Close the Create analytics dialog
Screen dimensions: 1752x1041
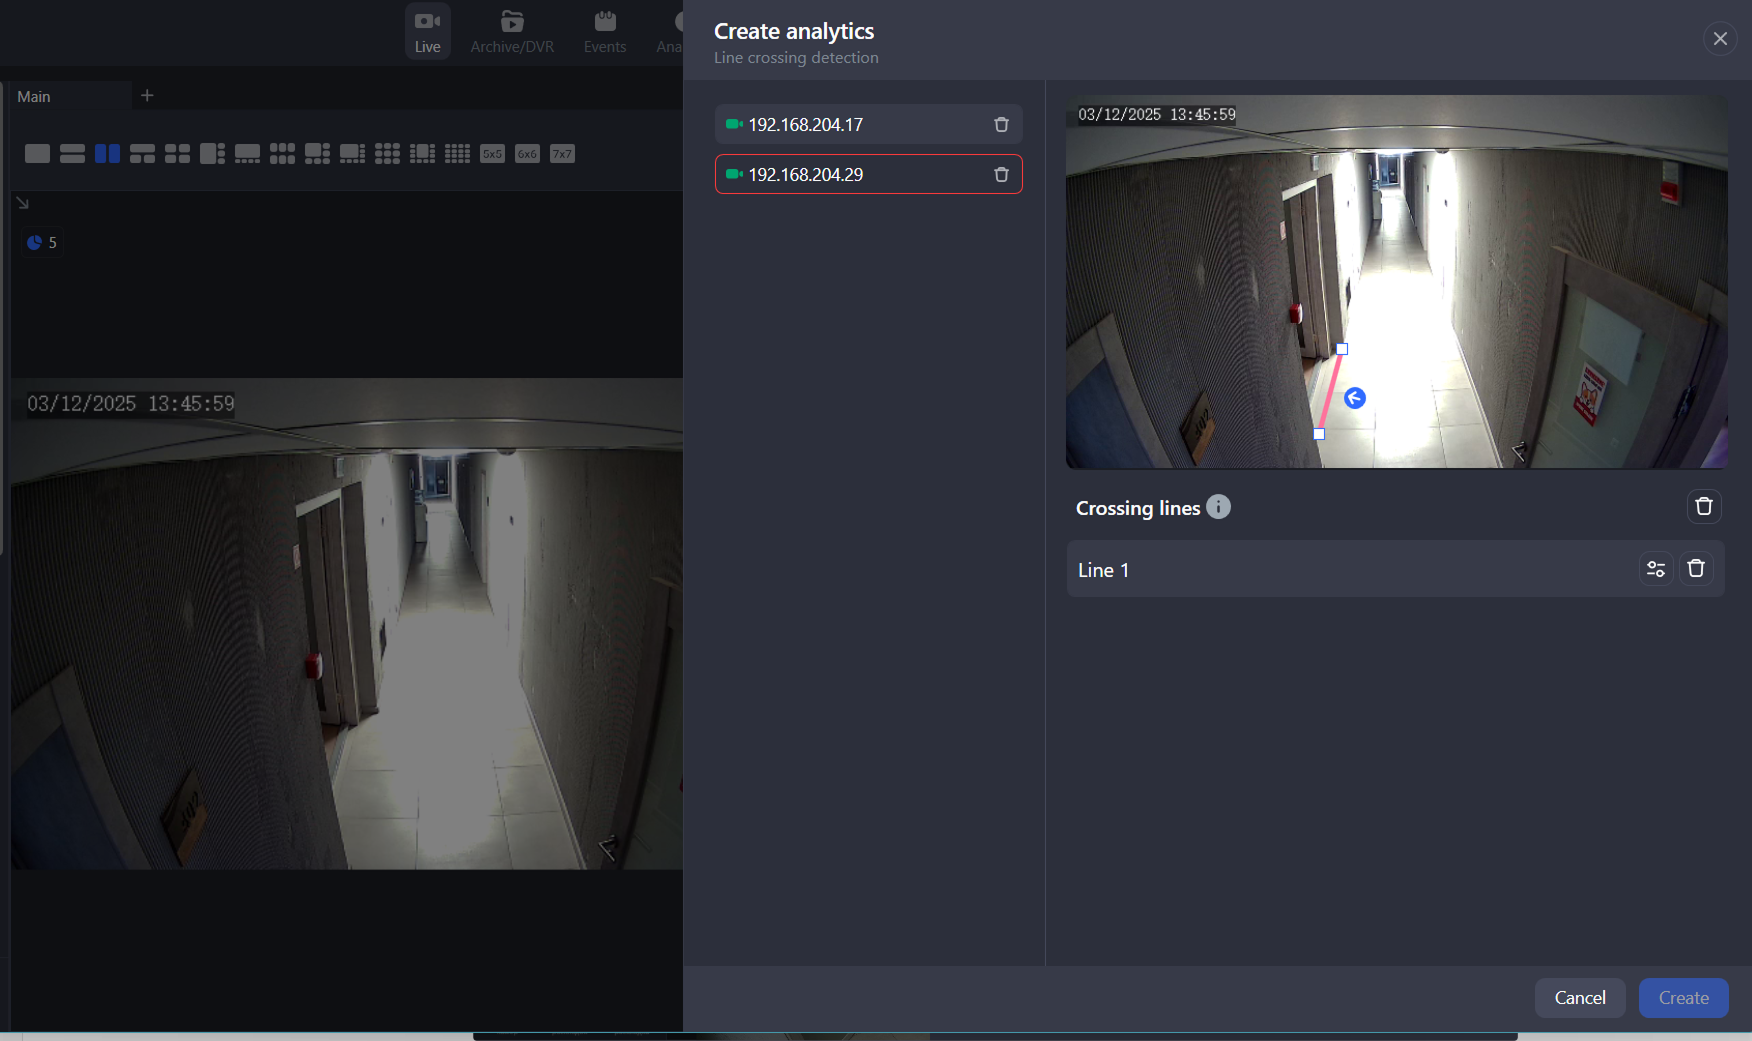point(1720,39)
